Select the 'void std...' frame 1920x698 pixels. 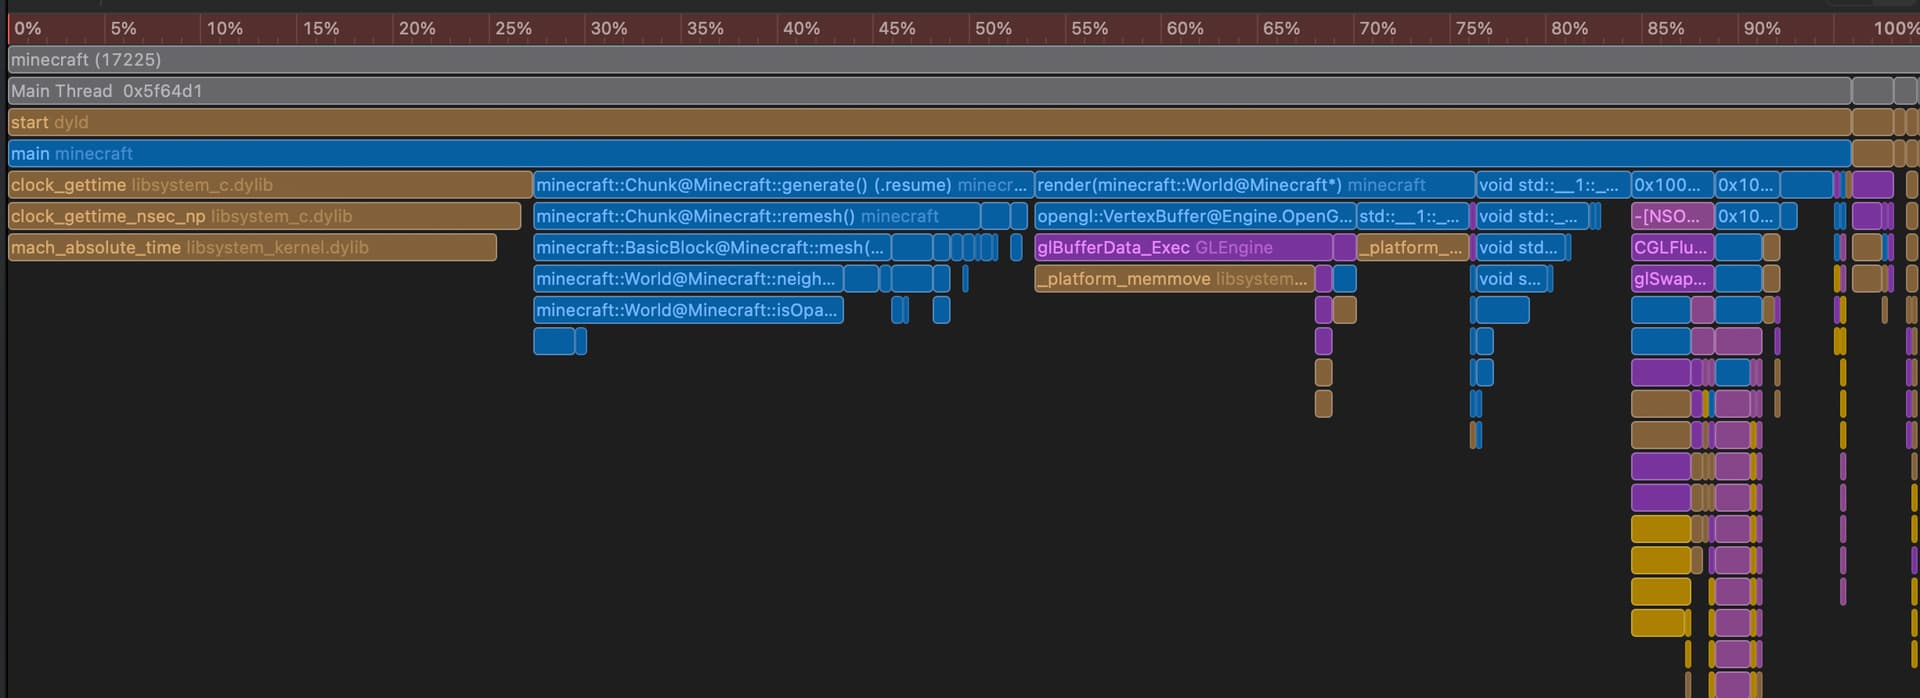pyautogui.click(x=1520, y=247)
